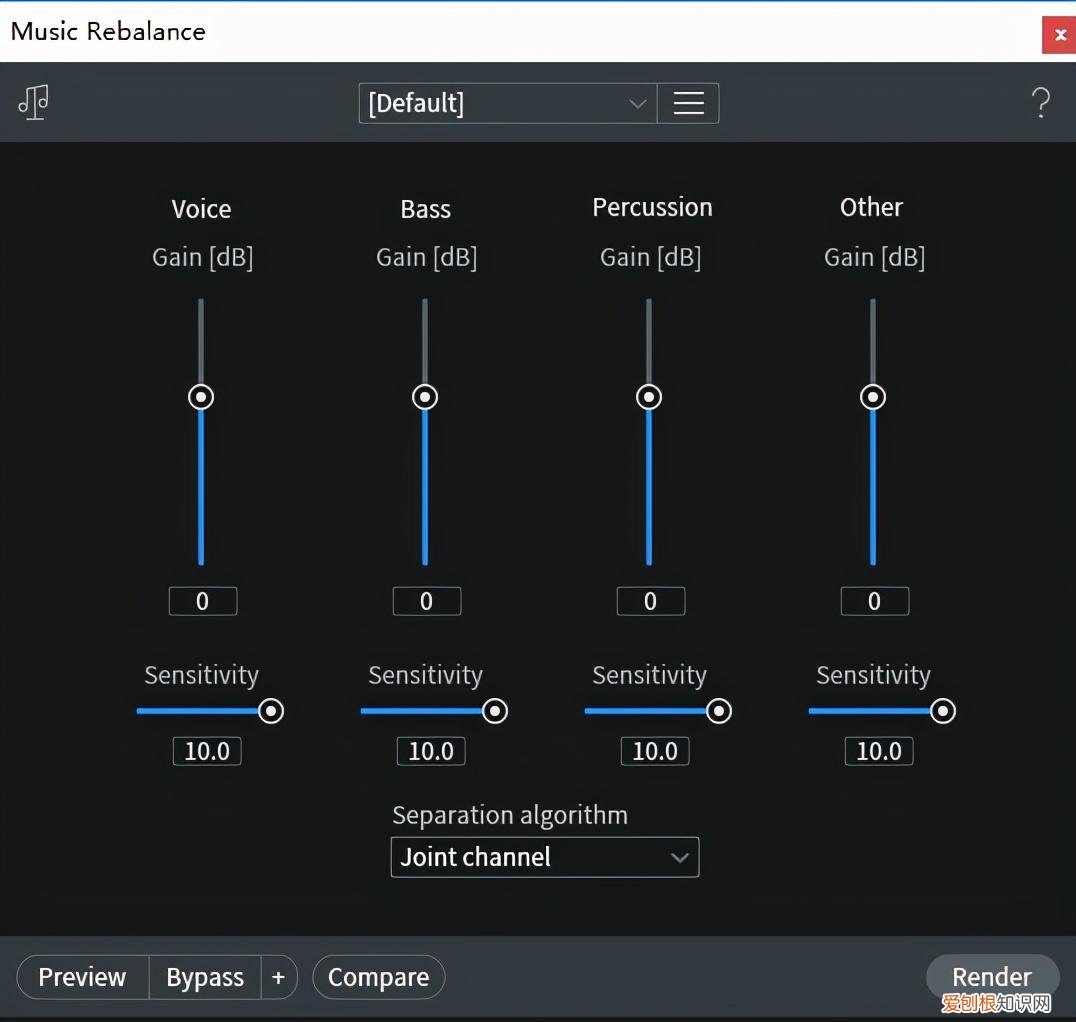Image resolution: width=1076 pixels, height=1022 pixels.
Task: Click the Voice sensitivity slider handle
Action: [x=271, y=711]
